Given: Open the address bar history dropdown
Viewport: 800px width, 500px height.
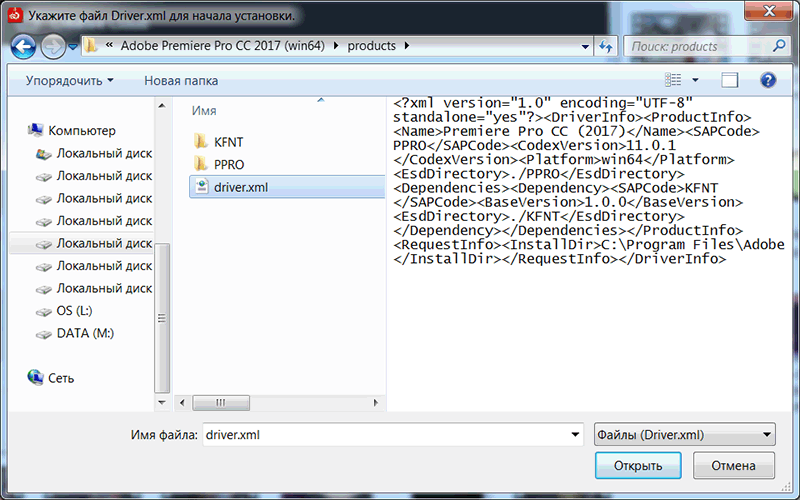Looking at the screenshot, I should [x=585, y=46].
